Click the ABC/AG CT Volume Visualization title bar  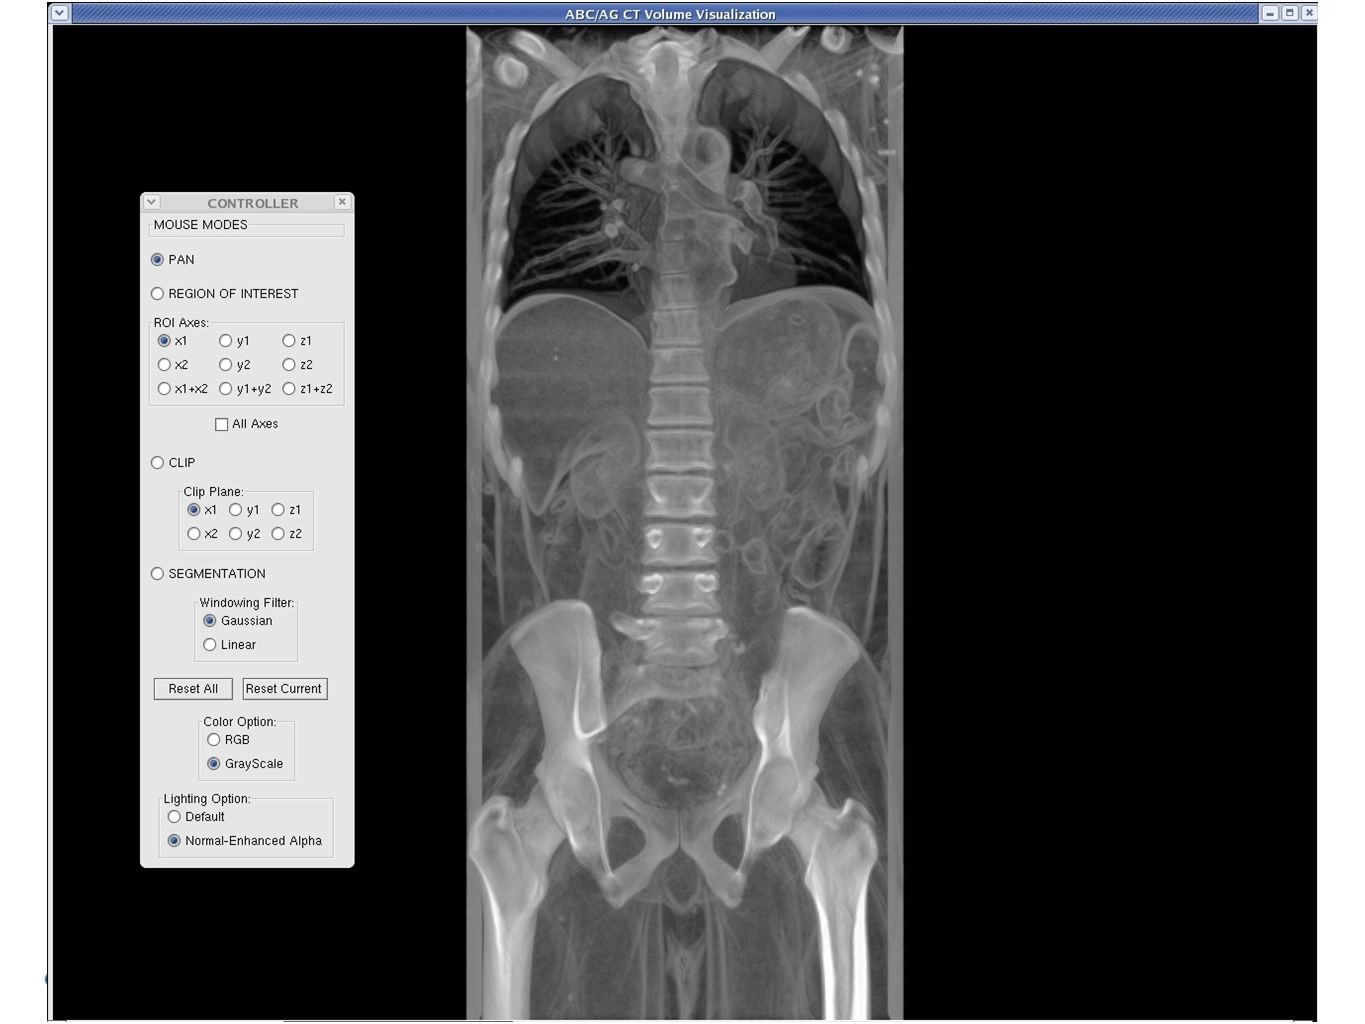[x=670, y=14]
